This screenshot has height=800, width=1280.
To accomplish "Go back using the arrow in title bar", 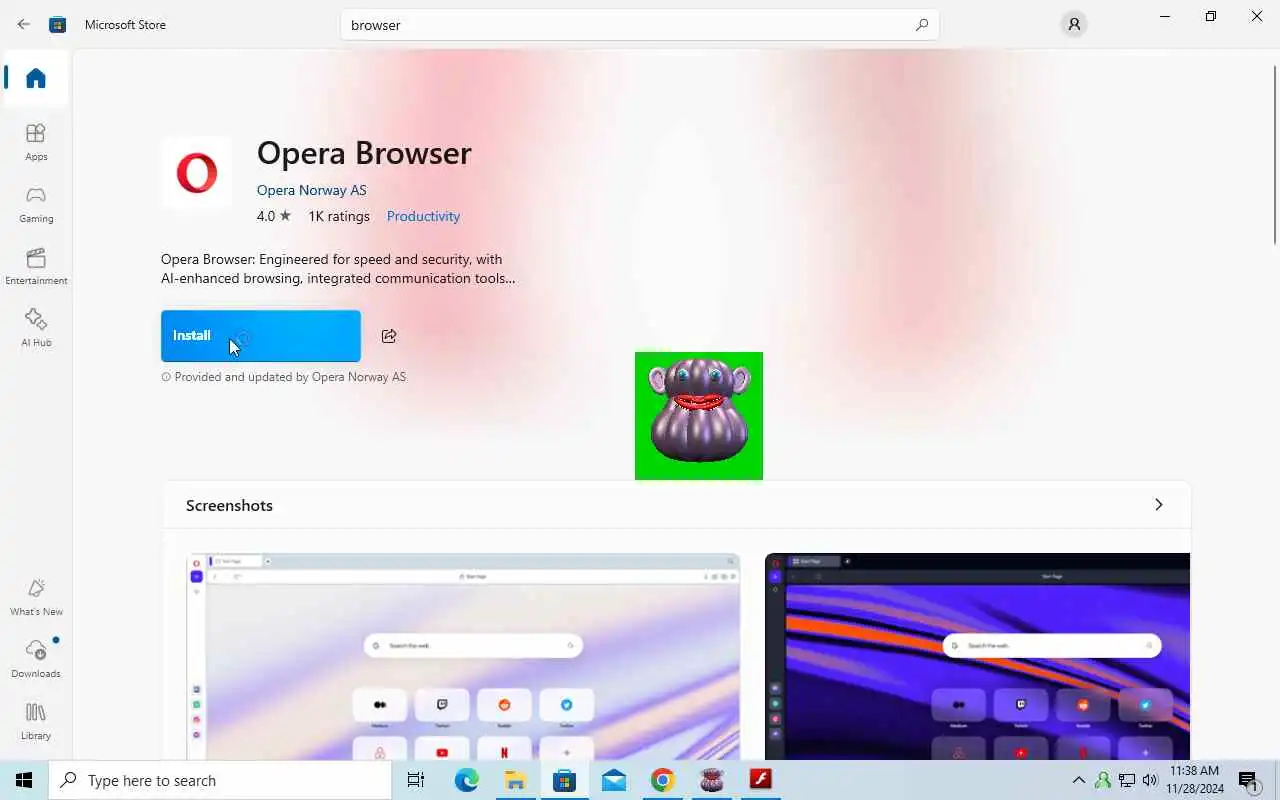I will click(24, 24).
